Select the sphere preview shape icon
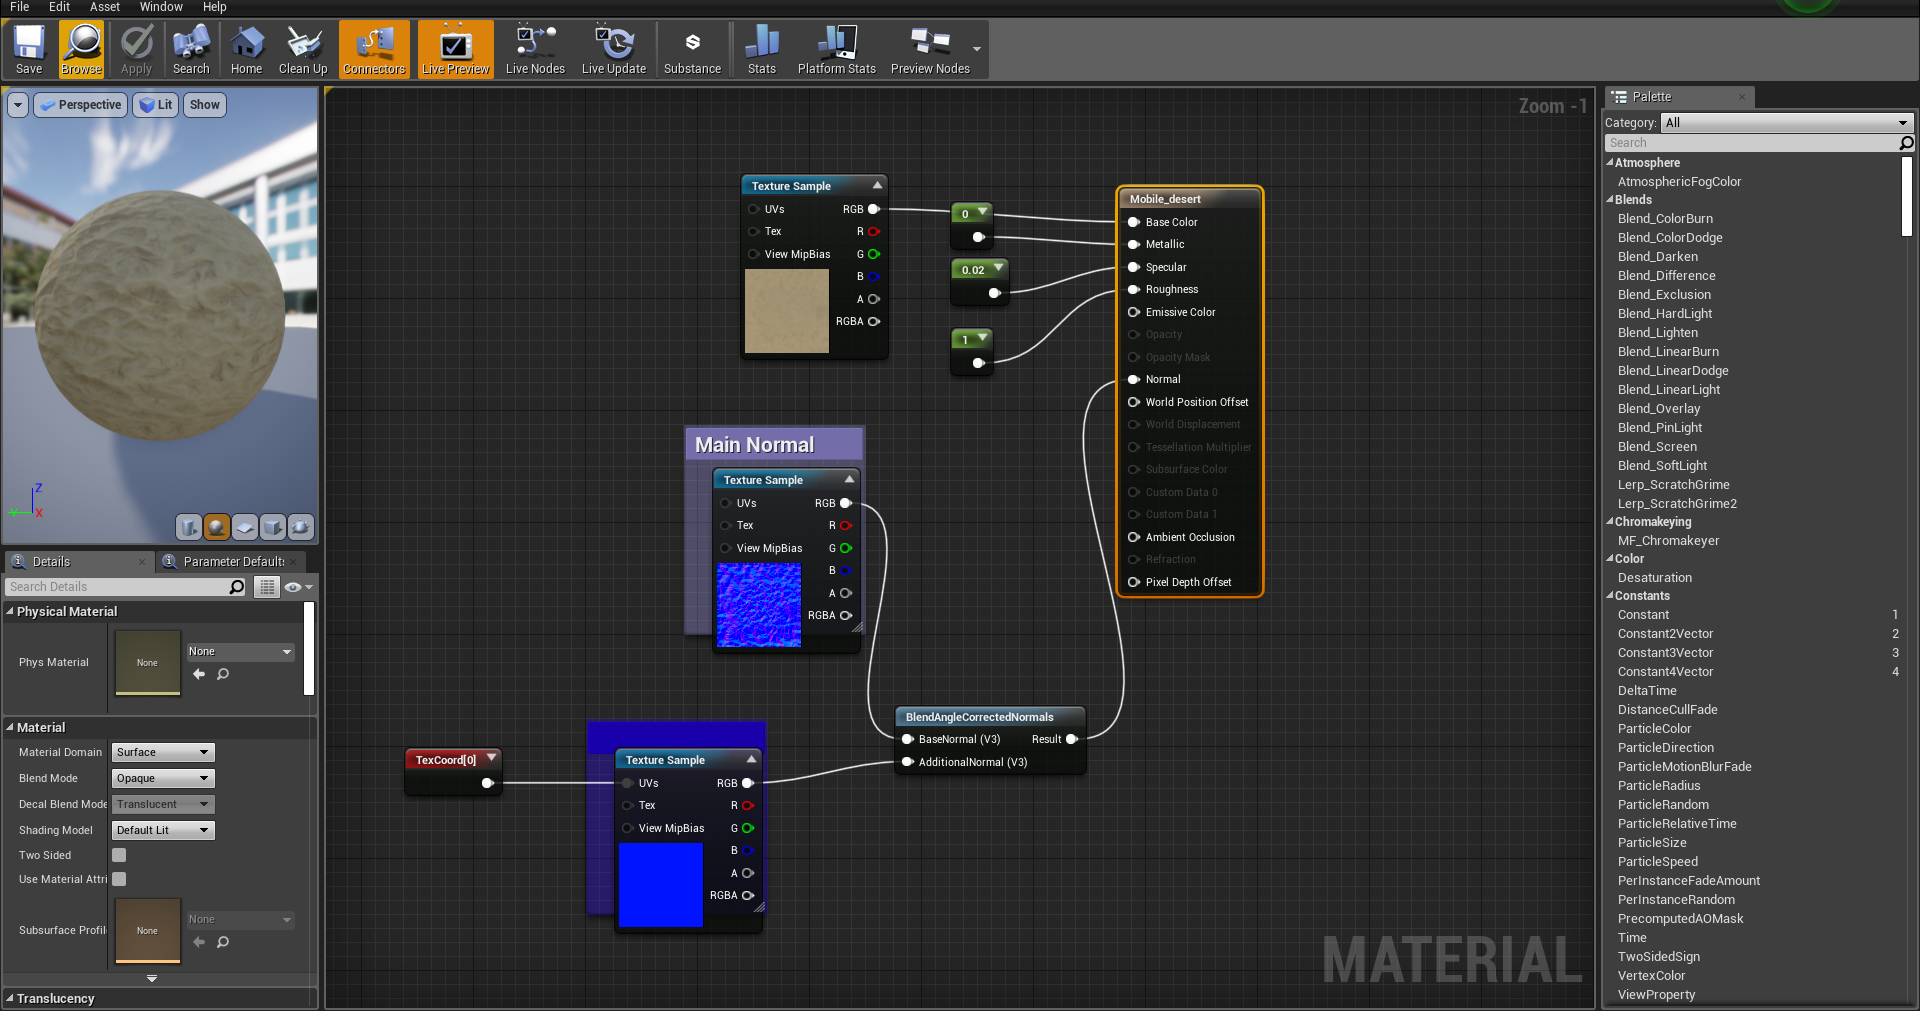 (217, 526)
